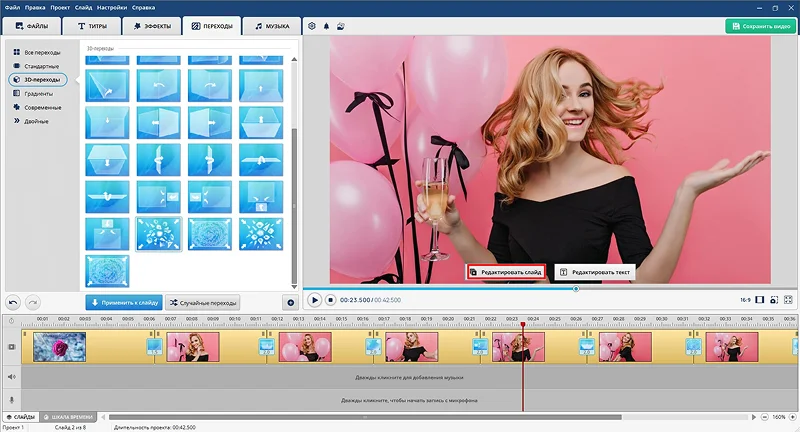
Task: Click the music track placeholder text
Action: pos(409,377)
